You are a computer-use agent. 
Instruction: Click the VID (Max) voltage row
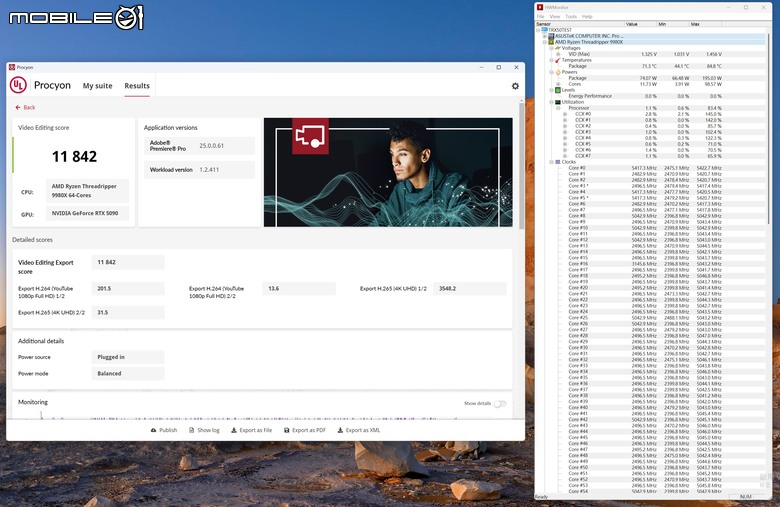click(645, 54)
